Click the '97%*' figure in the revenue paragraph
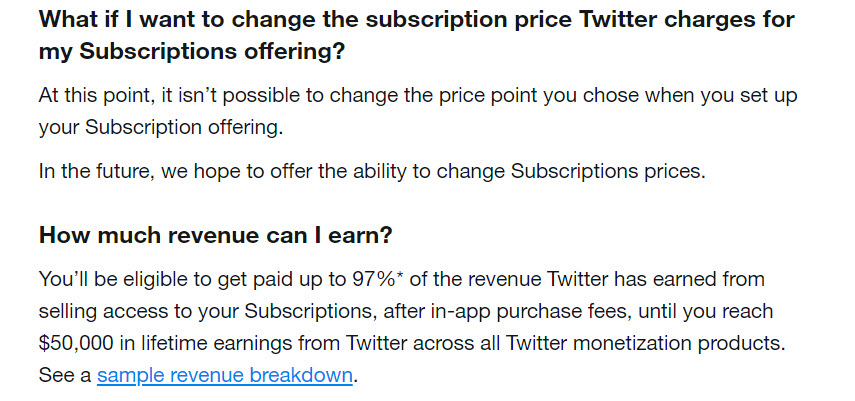This screenshot has width=855, height=401. click(x=375, y=279)
